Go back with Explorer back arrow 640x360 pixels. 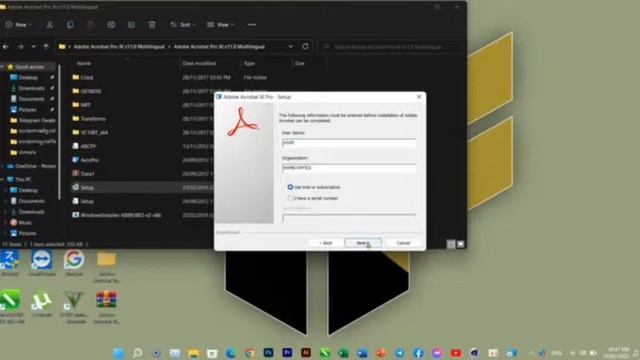pos(6,47)
